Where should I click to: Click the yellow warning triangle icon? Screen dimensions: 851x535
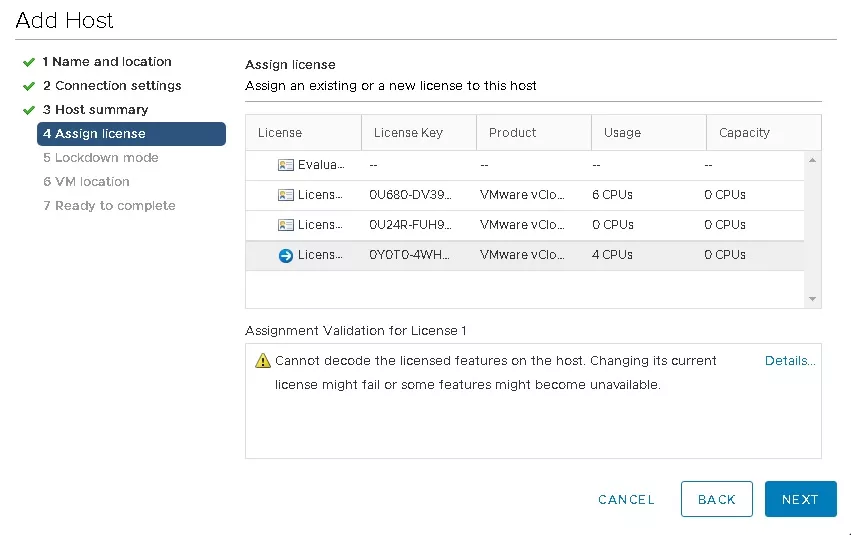tap(263, 361)
